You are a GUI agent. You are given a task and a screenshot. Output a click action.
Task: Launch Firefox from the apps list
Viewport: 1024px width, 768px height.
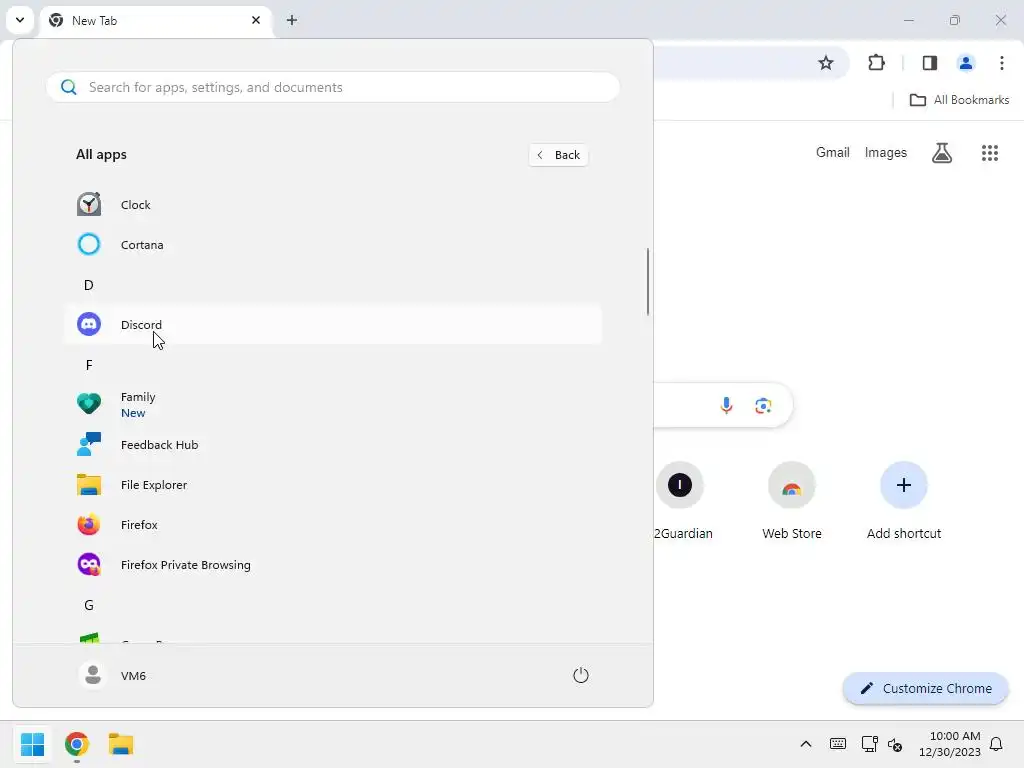click(x=332, y=524)
